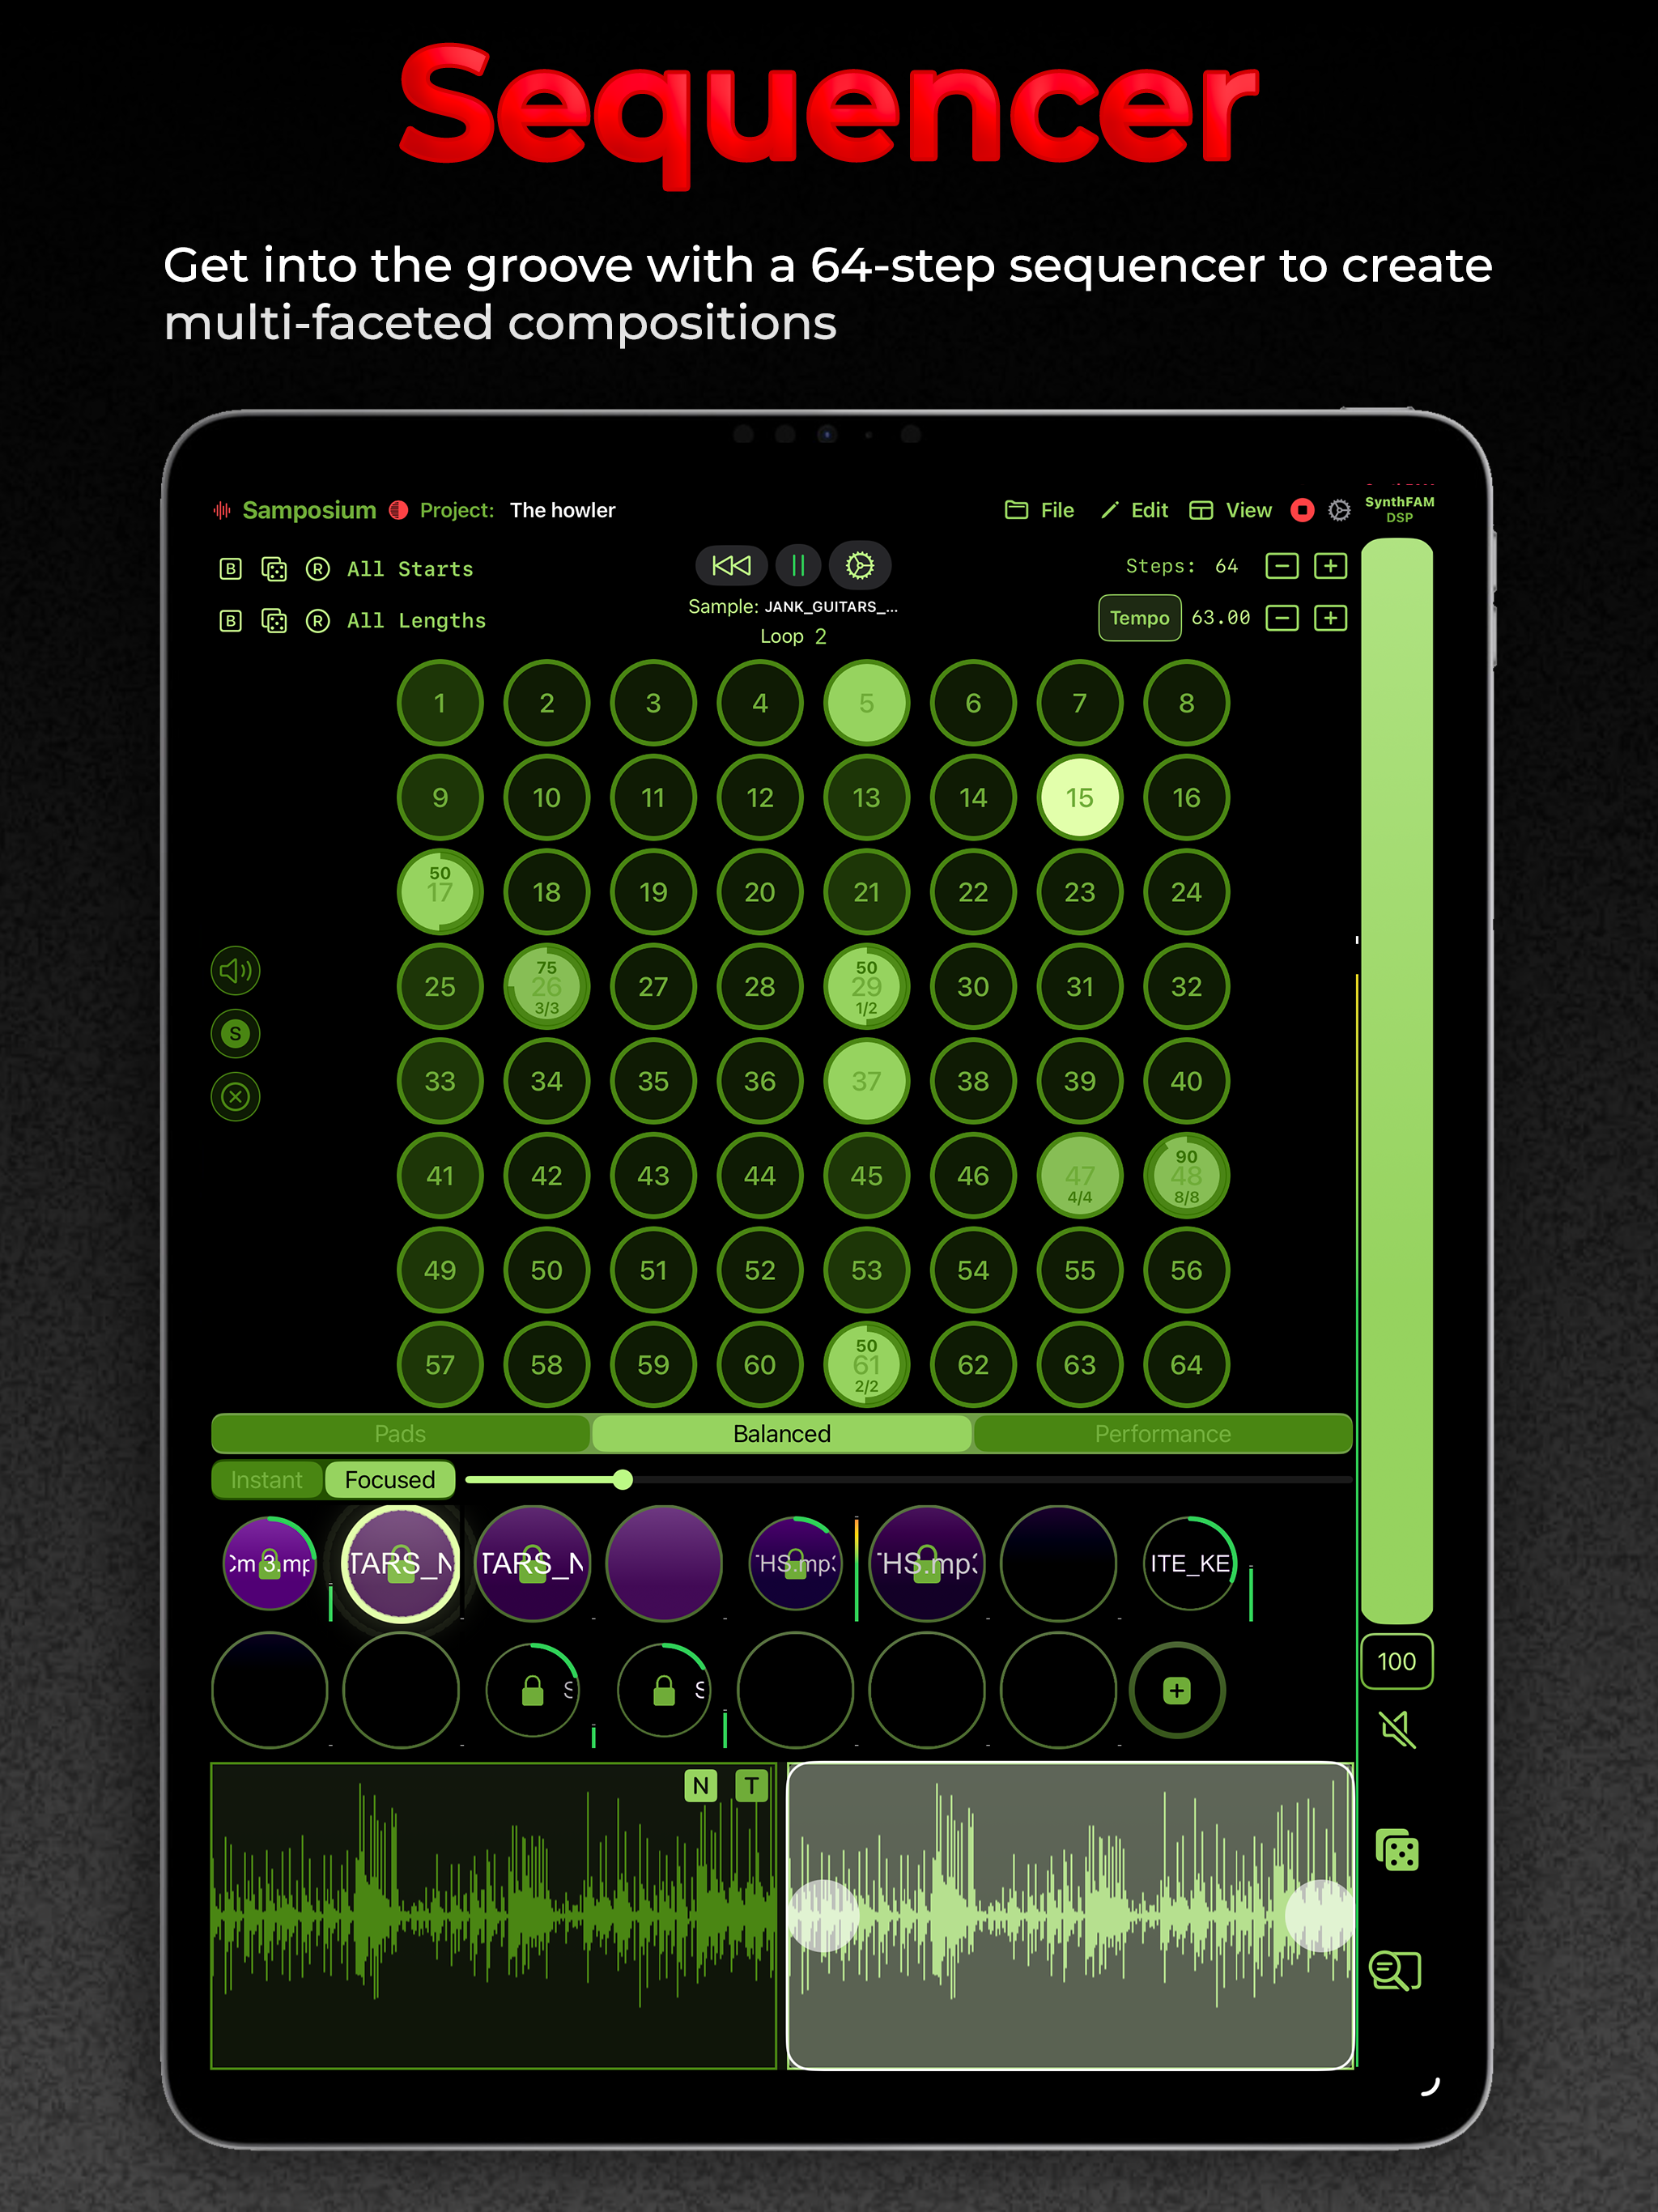This screenshot has width=1658, height=2212.
Task: Click the ITE_KE sample pad
Action: (1190, 1563)
